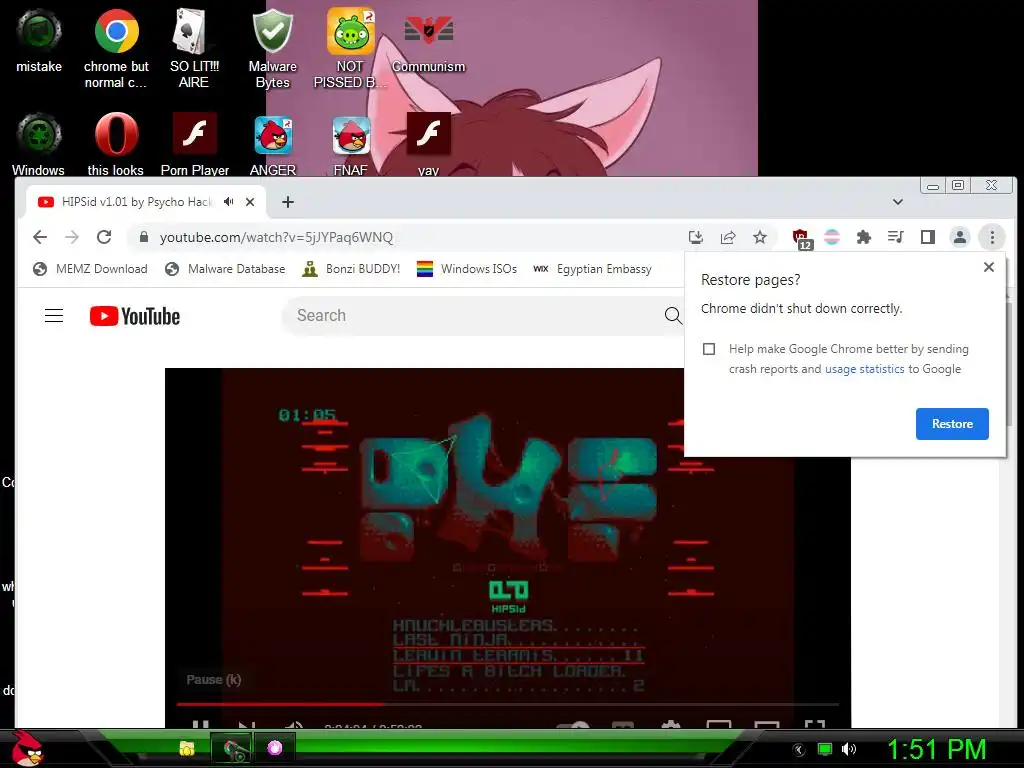Close the HIPSid v1.01 tab
The image size is (1024, 768).
(x=249, y=202)
